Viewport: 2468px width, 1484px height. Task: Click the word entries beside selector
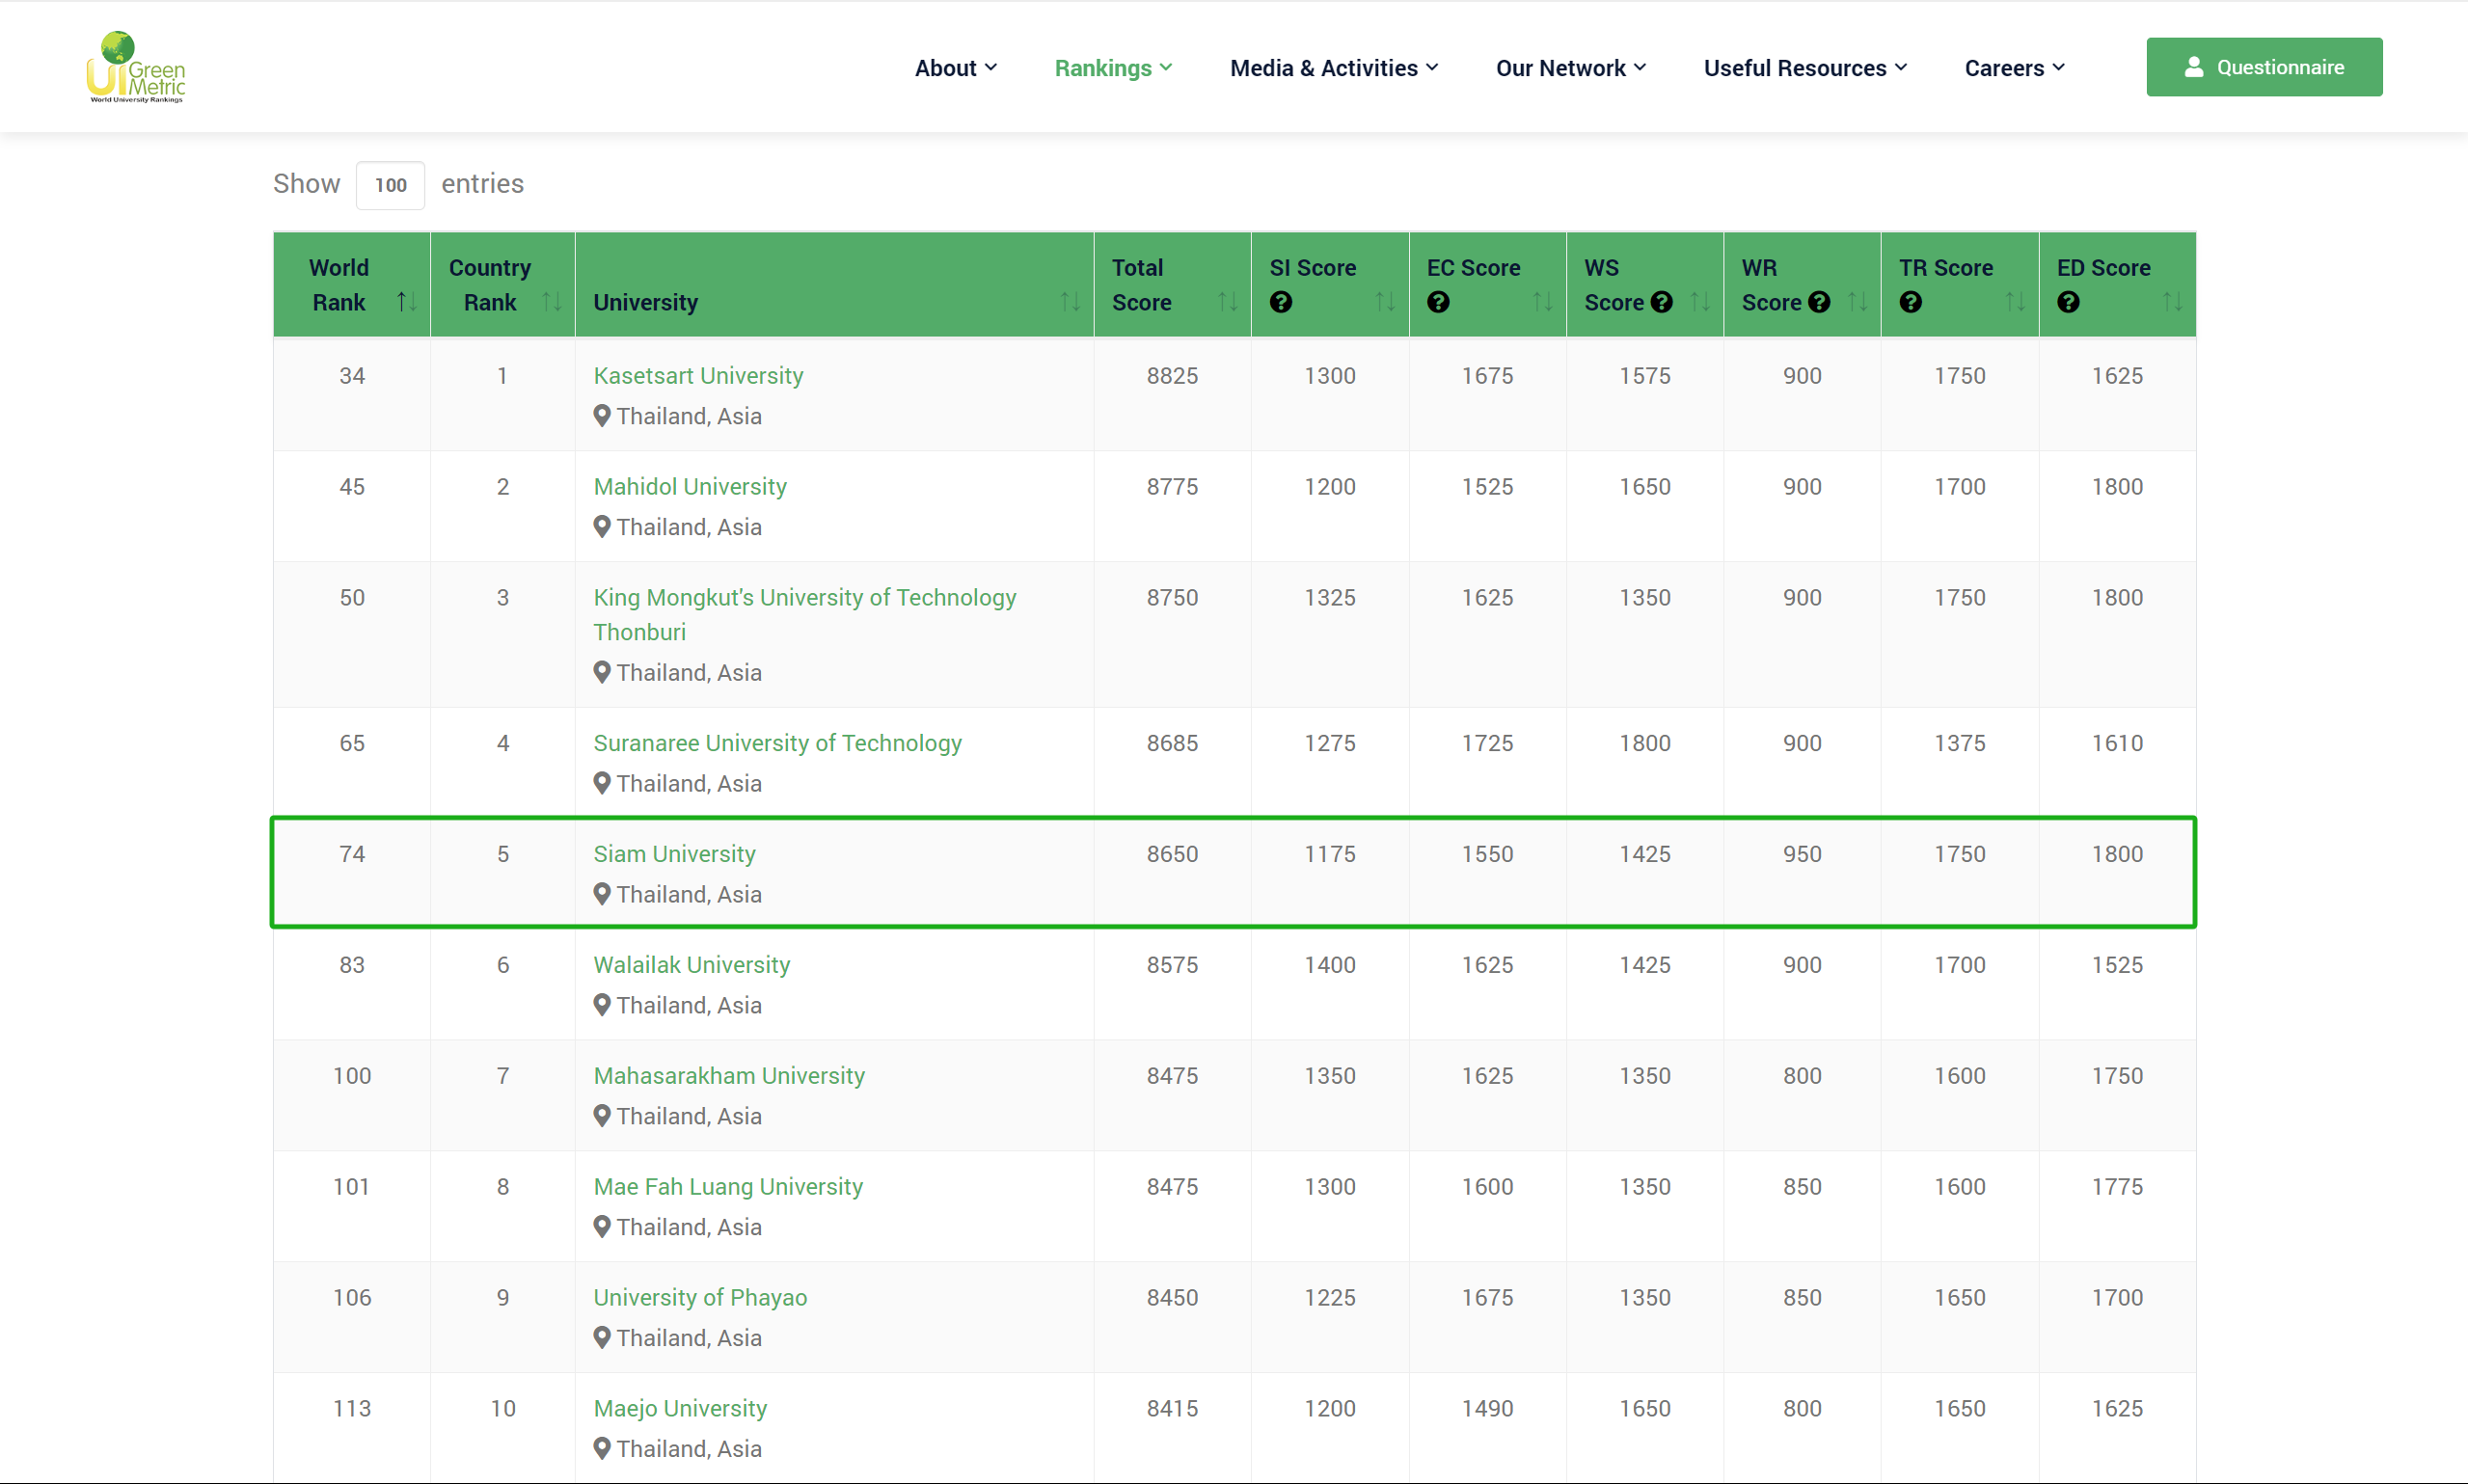(482, 184)
